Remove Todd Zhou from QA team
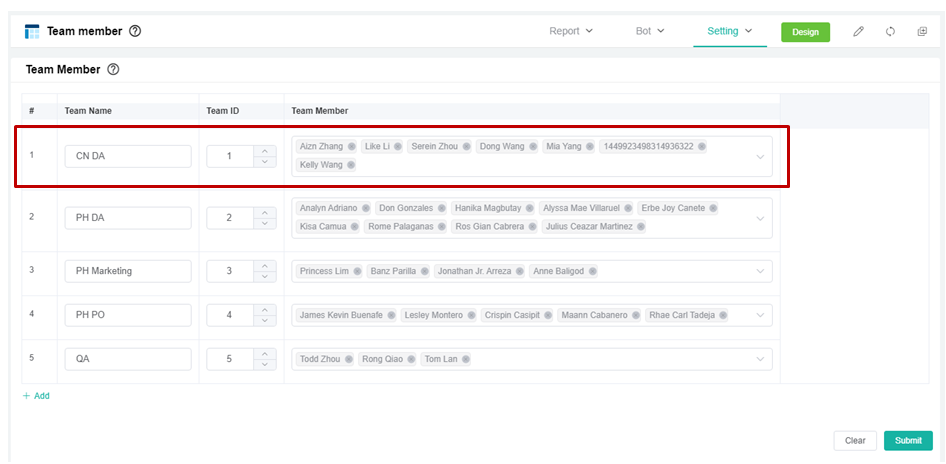The width and height of the screenshot is (946, 464). point(349,360)
